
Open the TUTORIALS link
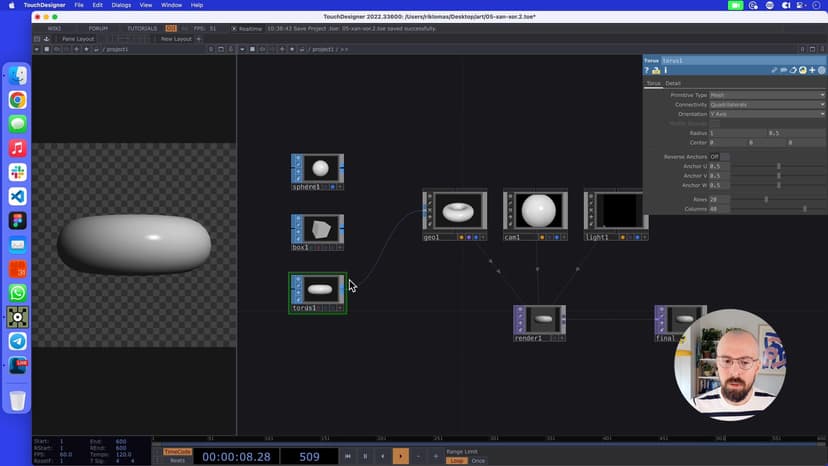tap(141, 28)
